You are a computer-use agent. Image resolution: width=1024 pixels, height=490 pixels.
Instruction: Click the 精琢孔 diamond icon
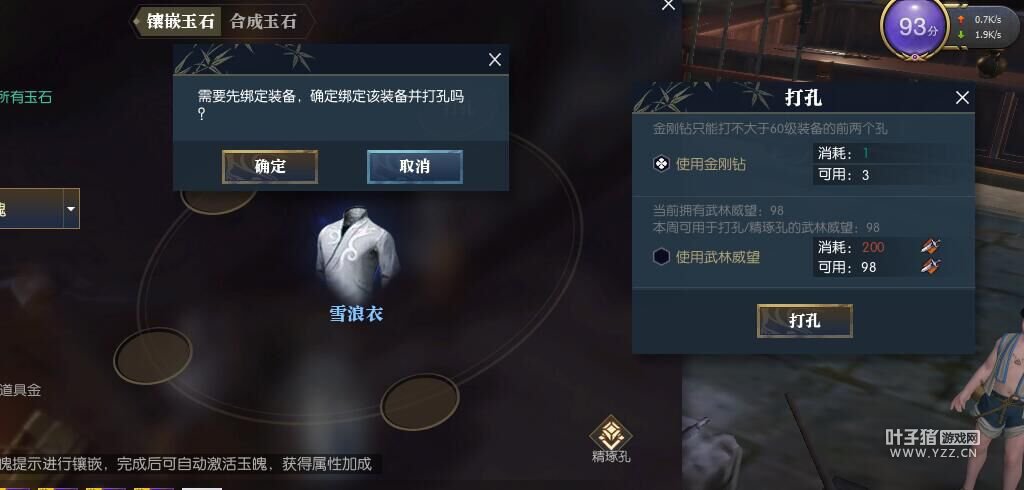(x=611, y=432)
